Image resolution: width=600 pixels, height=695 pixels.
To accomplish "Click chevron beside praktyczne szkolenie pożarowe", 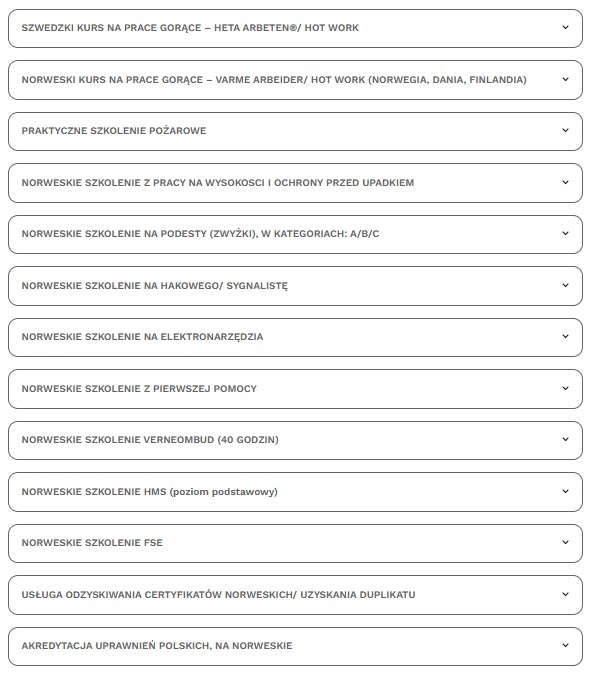I will [x=565, y=130].
